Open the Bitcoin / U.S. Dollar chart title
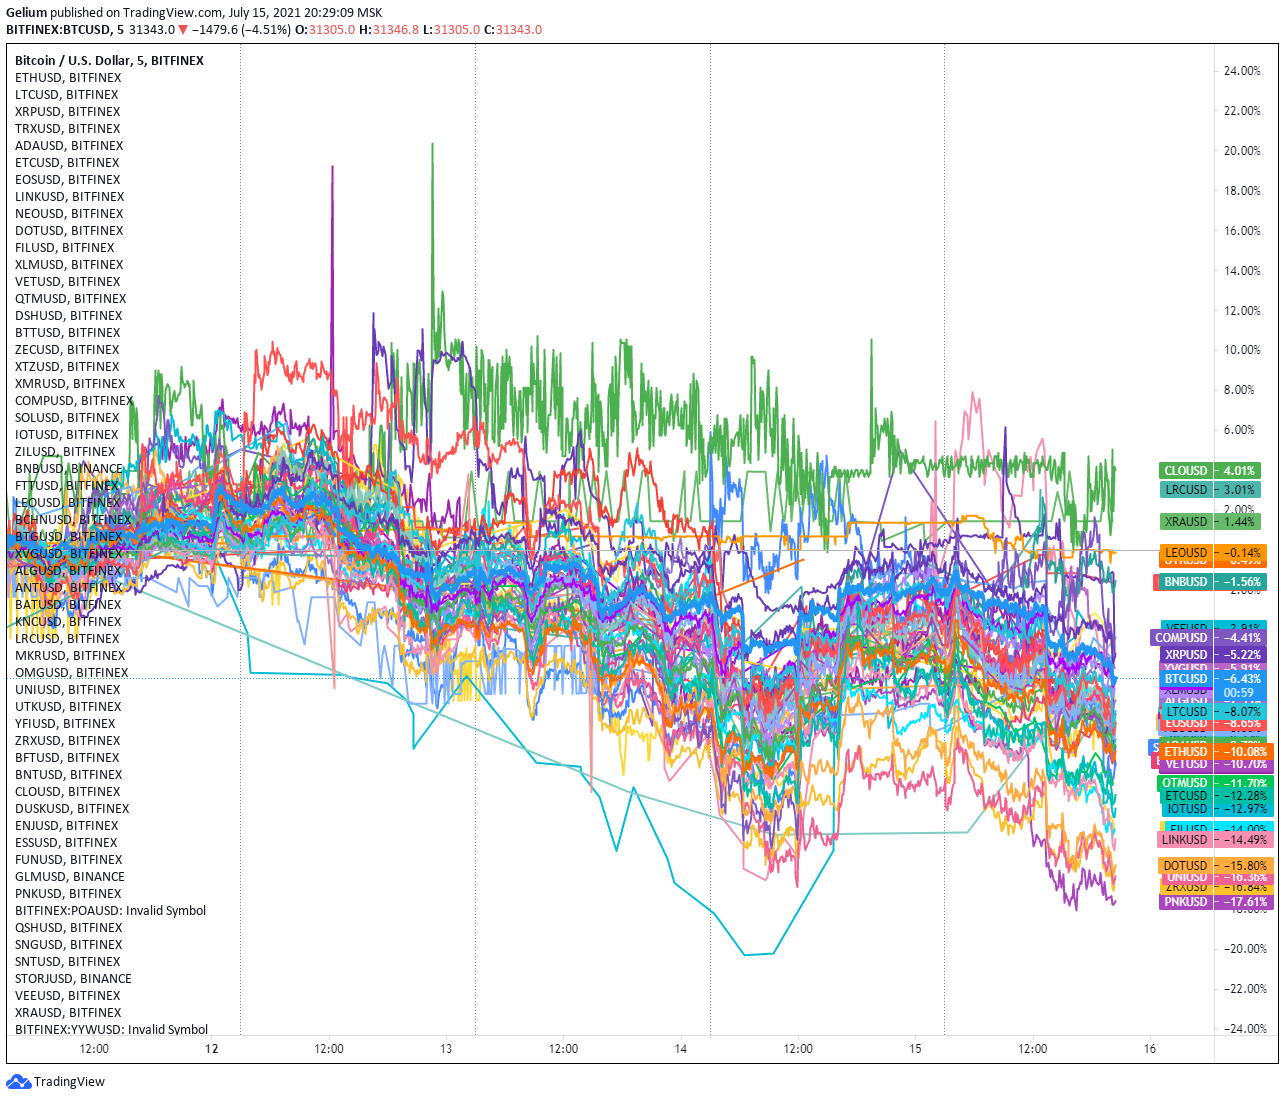 pos(109,61)
